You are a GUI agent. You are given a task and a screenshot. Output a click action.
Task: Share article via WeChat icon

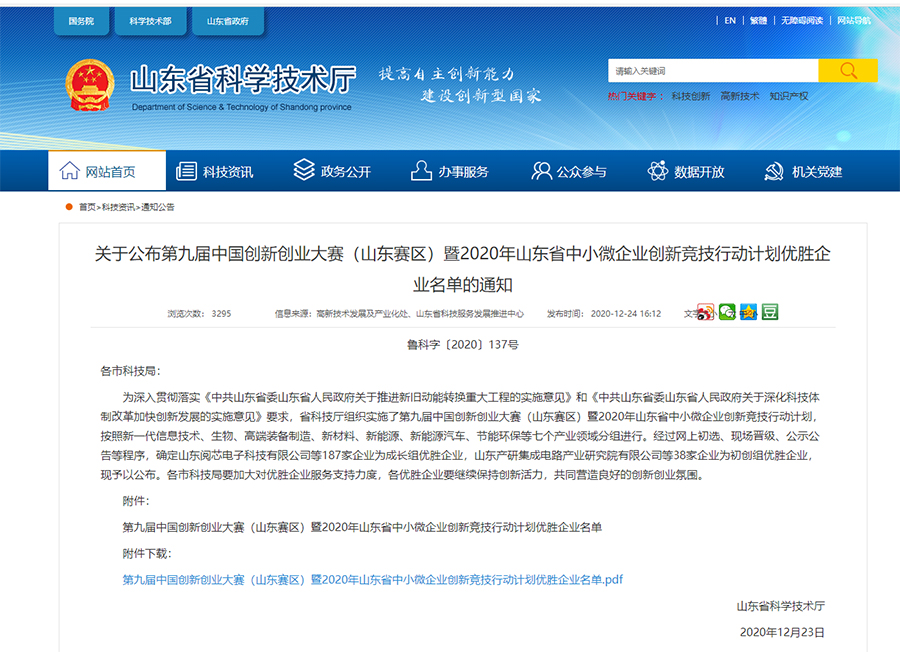(727, 312)
